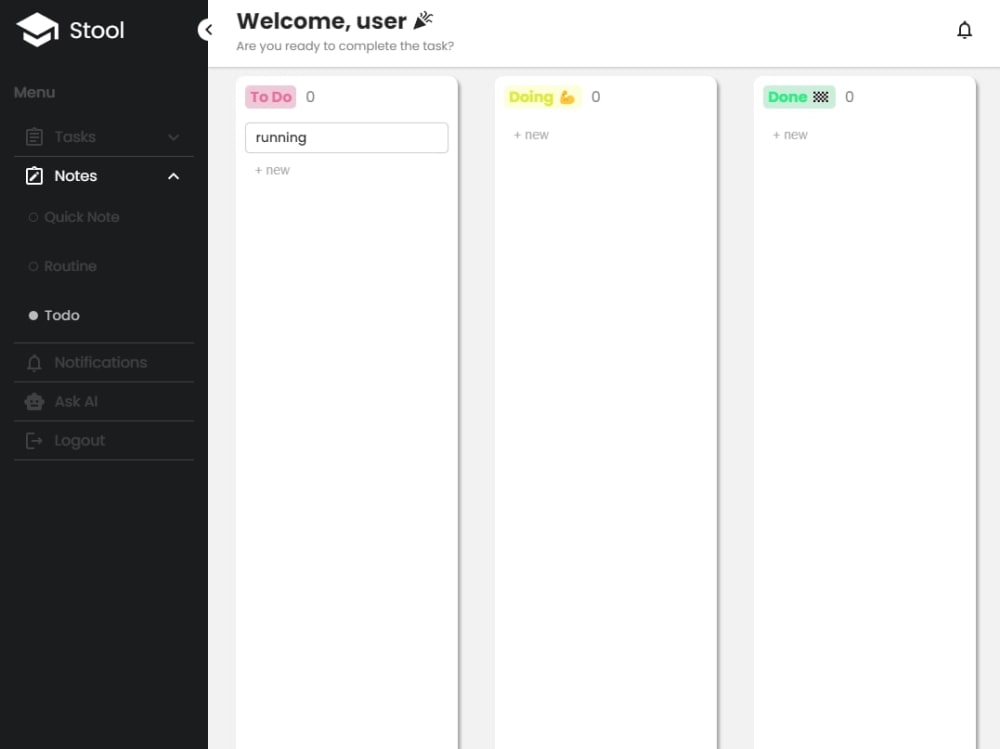Click the Ask AI robot icon
This screenshot has height=749, width=1000.
pyautogui.click(x=34, y=401)
